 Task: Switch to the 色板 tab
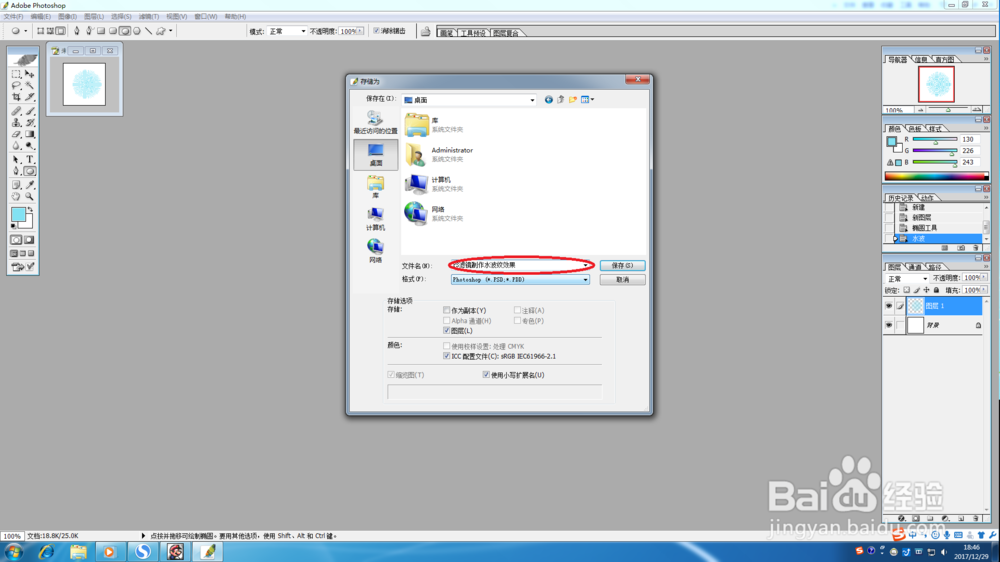[915, 128]
